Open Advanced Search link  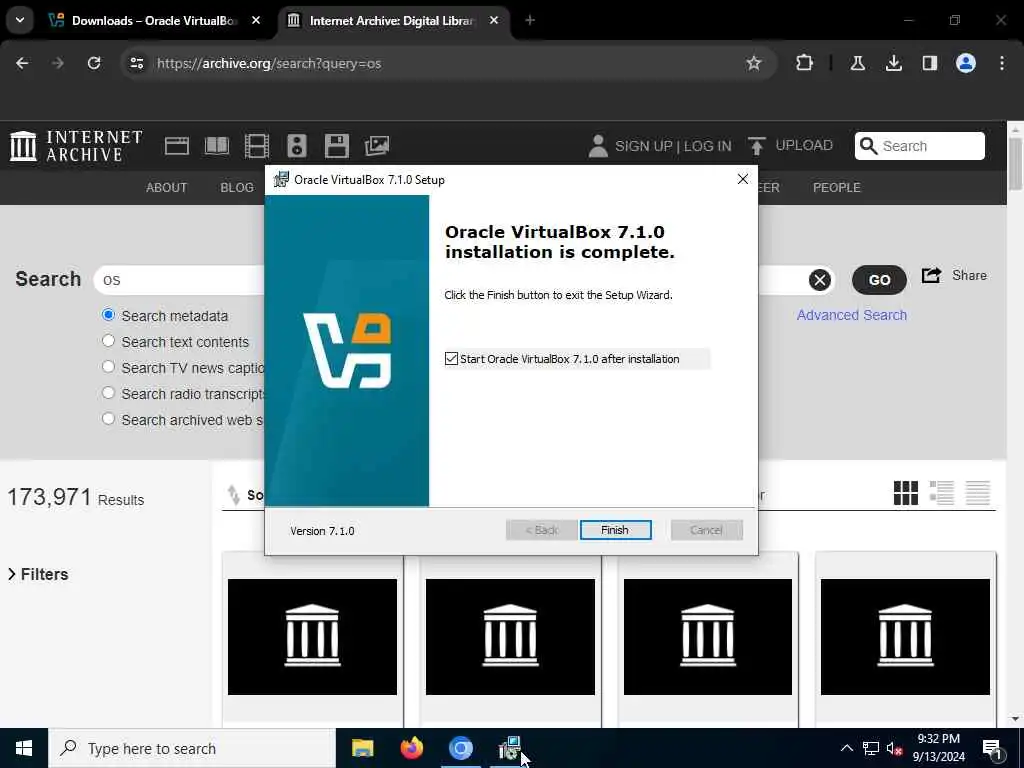tap(852, 315)
